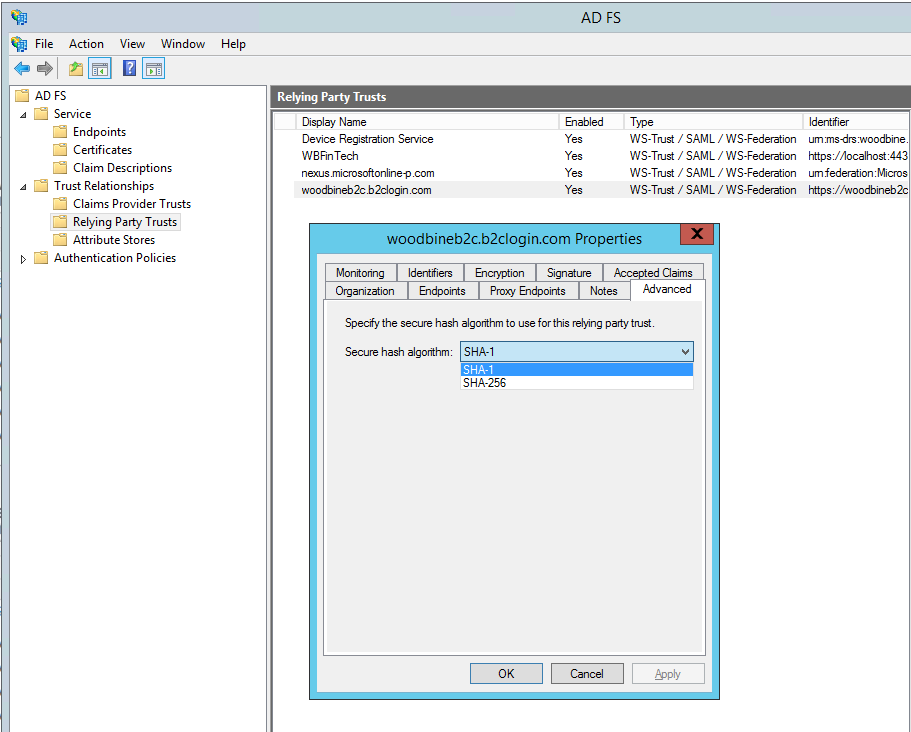The image size is (911, 732).
Task: Select the Device Registration Service row
Action: [601, 139]
